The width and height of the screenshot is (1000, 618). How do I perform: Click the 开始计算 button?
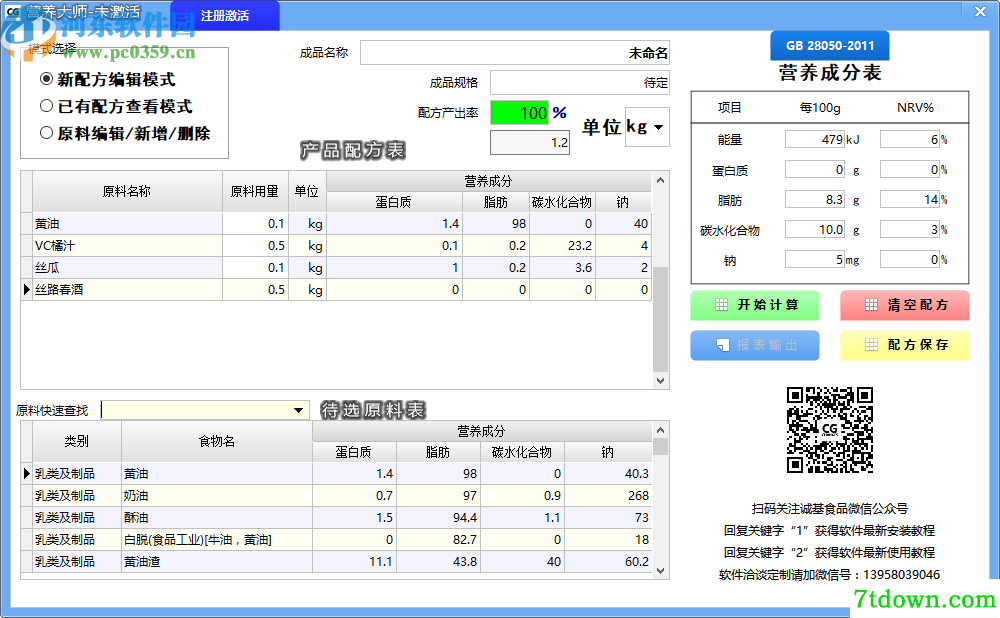coord(755,305)
